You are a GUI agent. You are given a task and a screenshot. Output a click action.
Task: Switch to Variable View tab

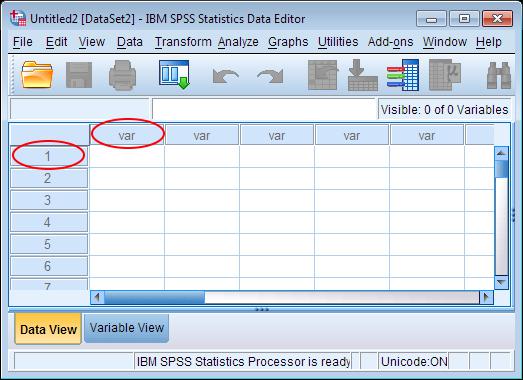126,328
